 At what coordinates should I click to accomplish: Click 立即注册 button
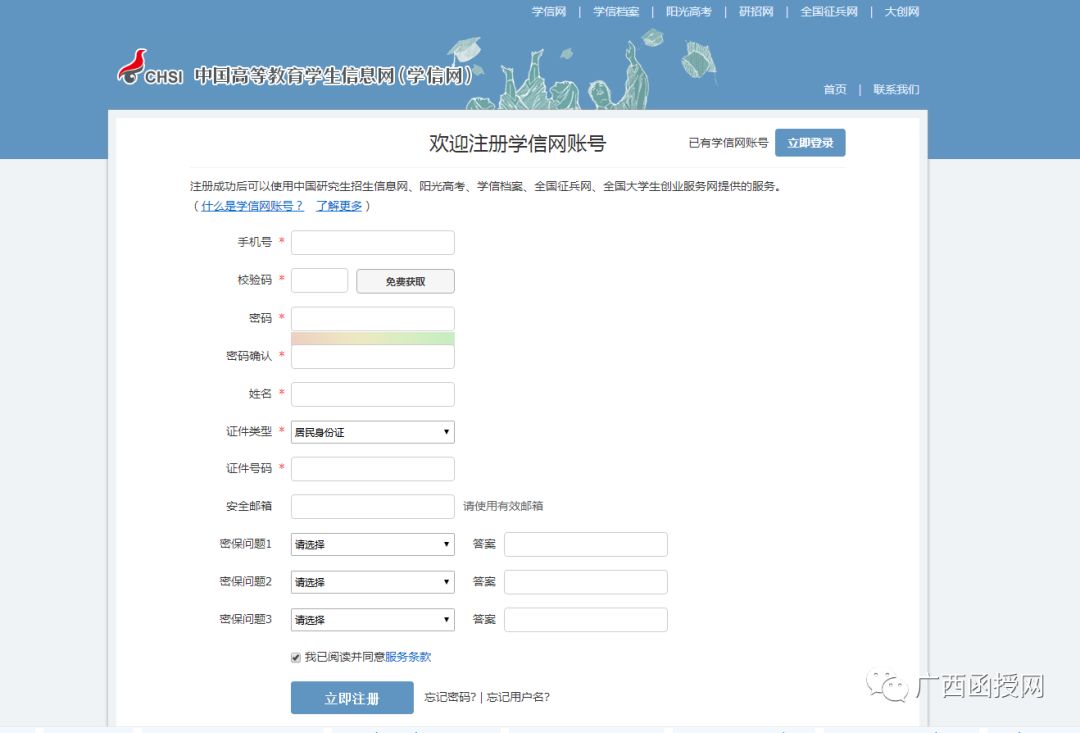(352, 698)
